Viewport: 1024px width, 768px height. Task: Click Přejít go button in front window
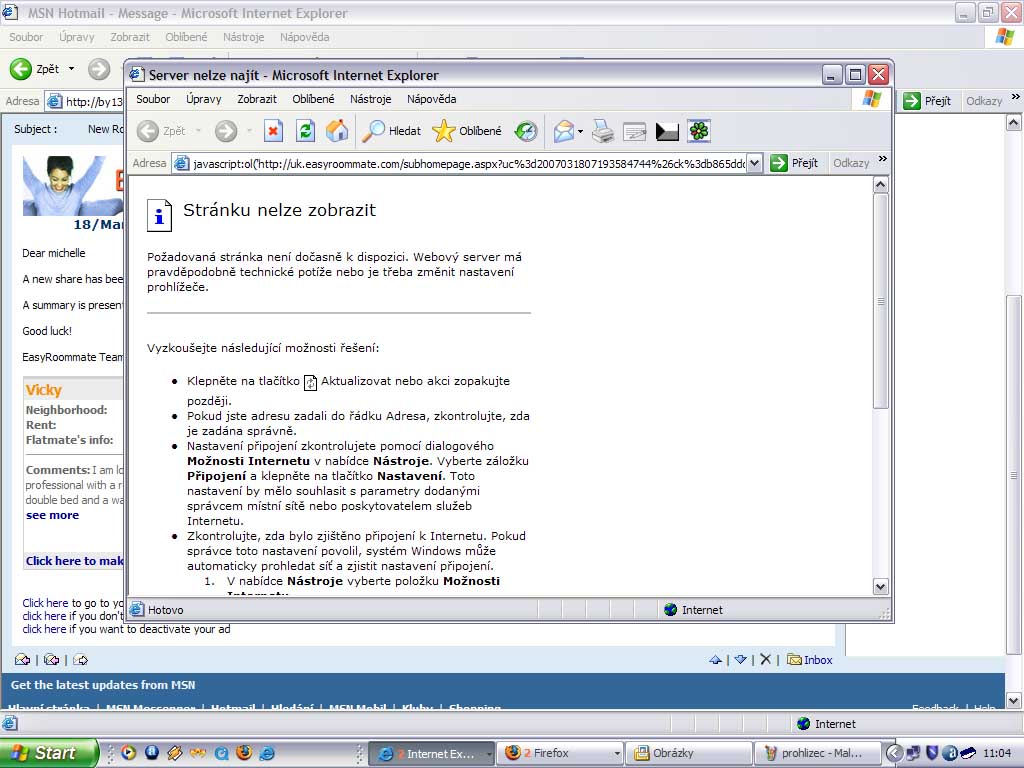tap(794, 163)
